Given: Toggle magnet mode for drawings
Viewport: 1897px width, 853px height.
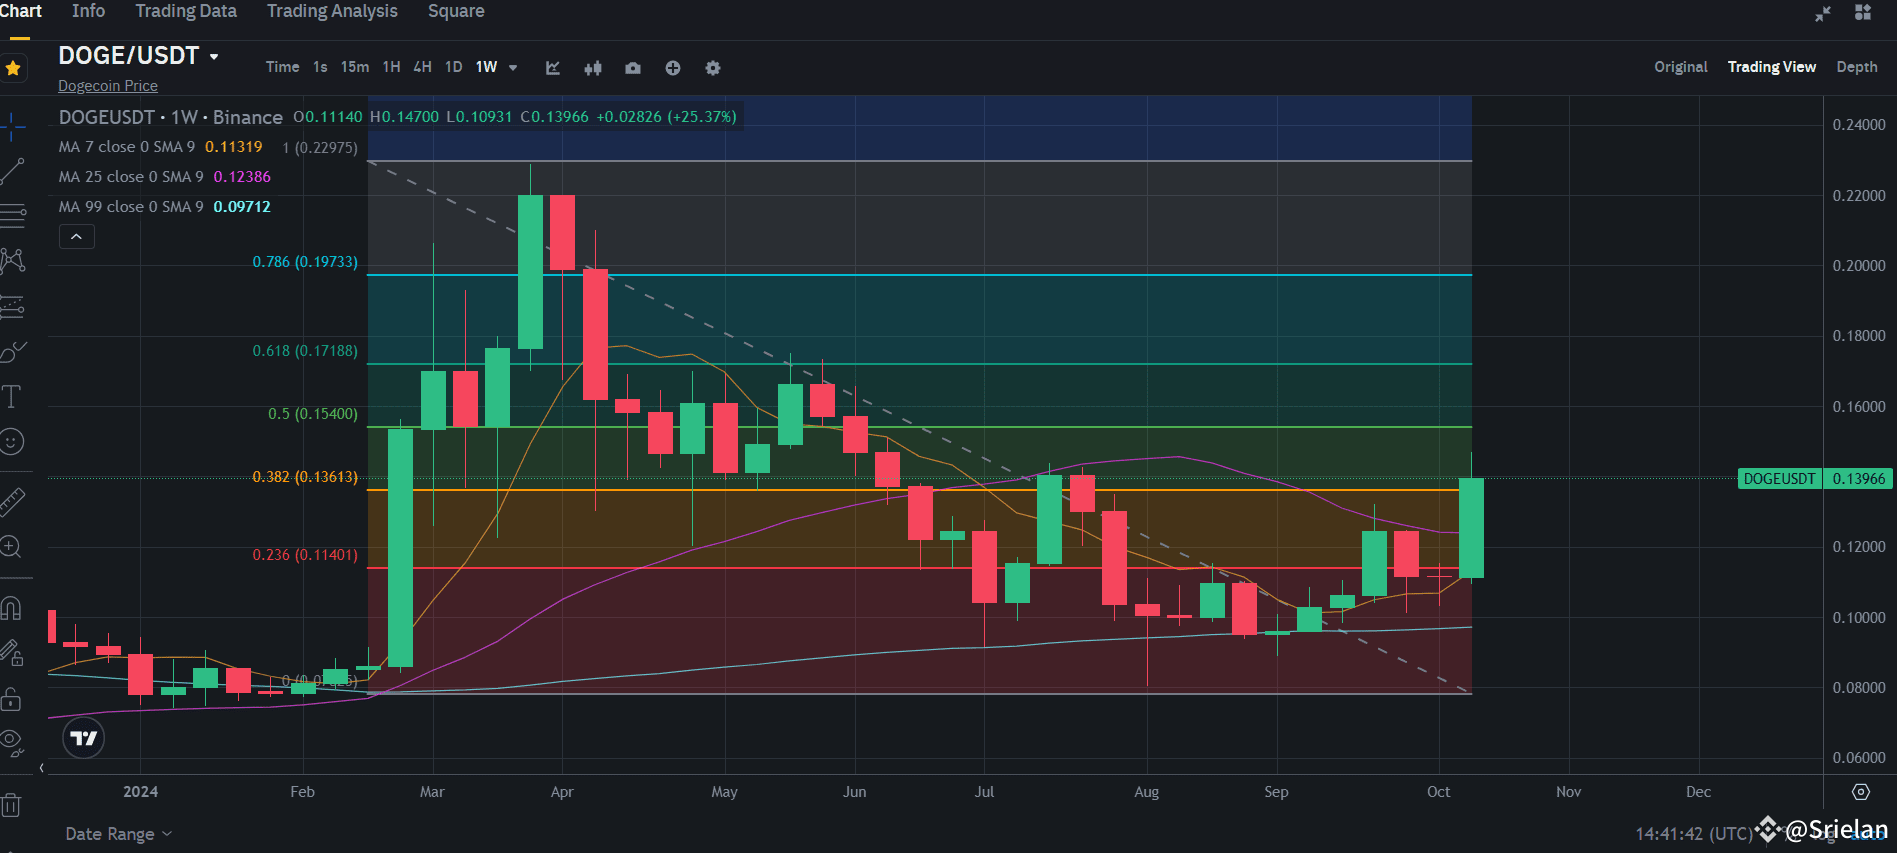Looking at the screenshot, I should tap(13, 607).
